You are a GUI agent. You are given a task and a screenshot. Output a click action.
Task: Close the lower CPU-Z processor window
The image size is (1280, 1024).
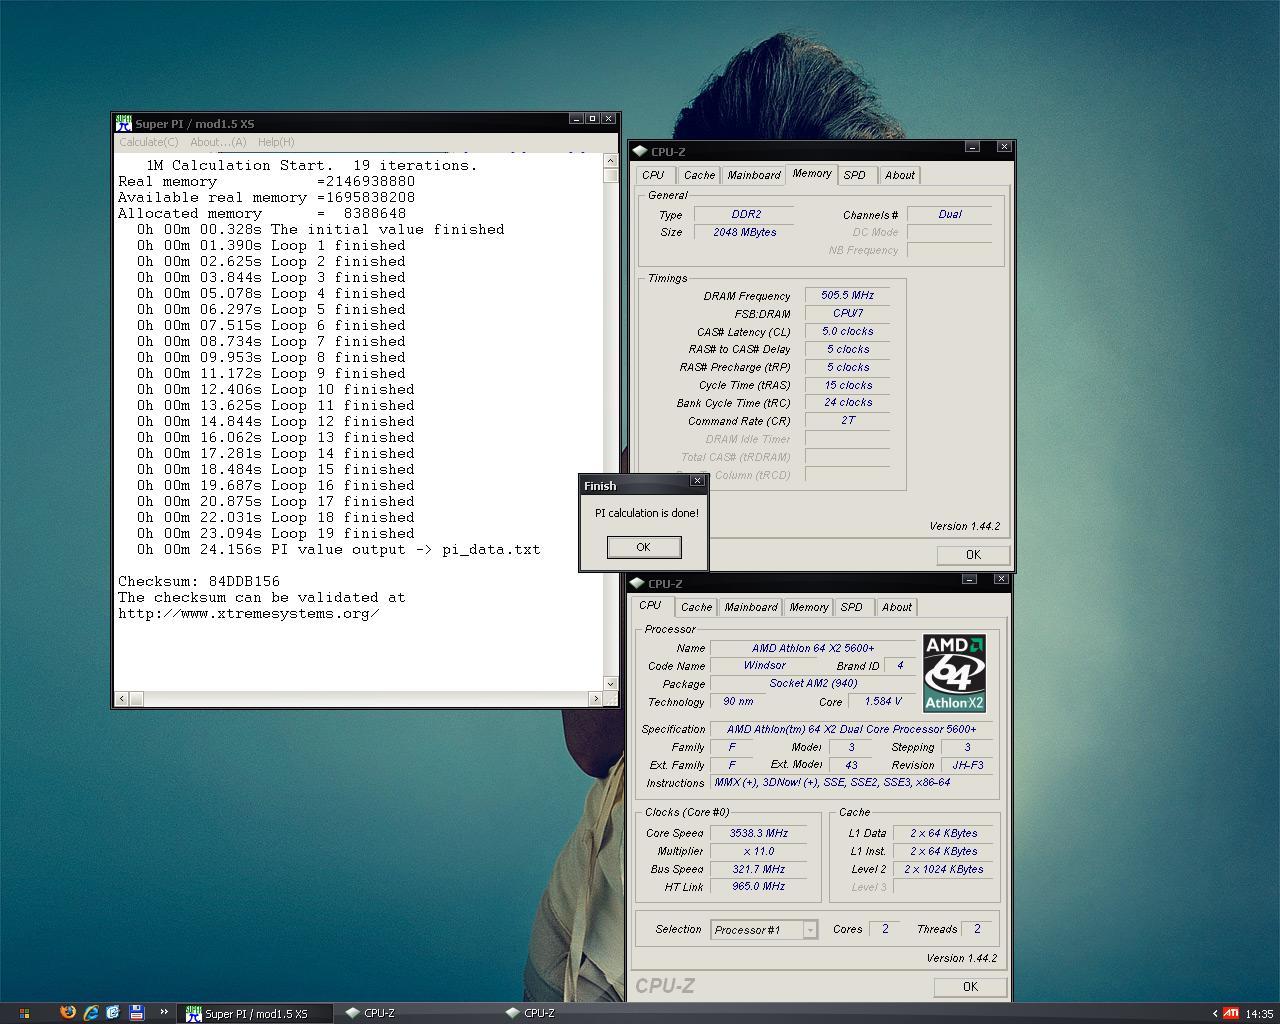(x=1001, y=579)
